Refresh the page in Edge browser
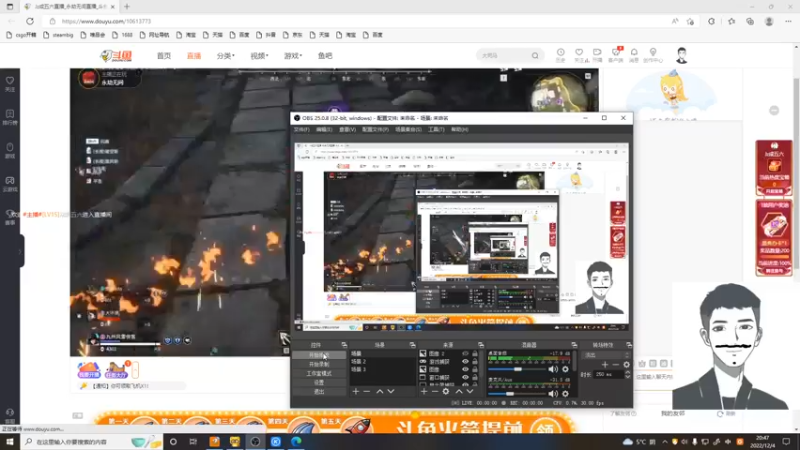800x450 pixels. point(30,21)
